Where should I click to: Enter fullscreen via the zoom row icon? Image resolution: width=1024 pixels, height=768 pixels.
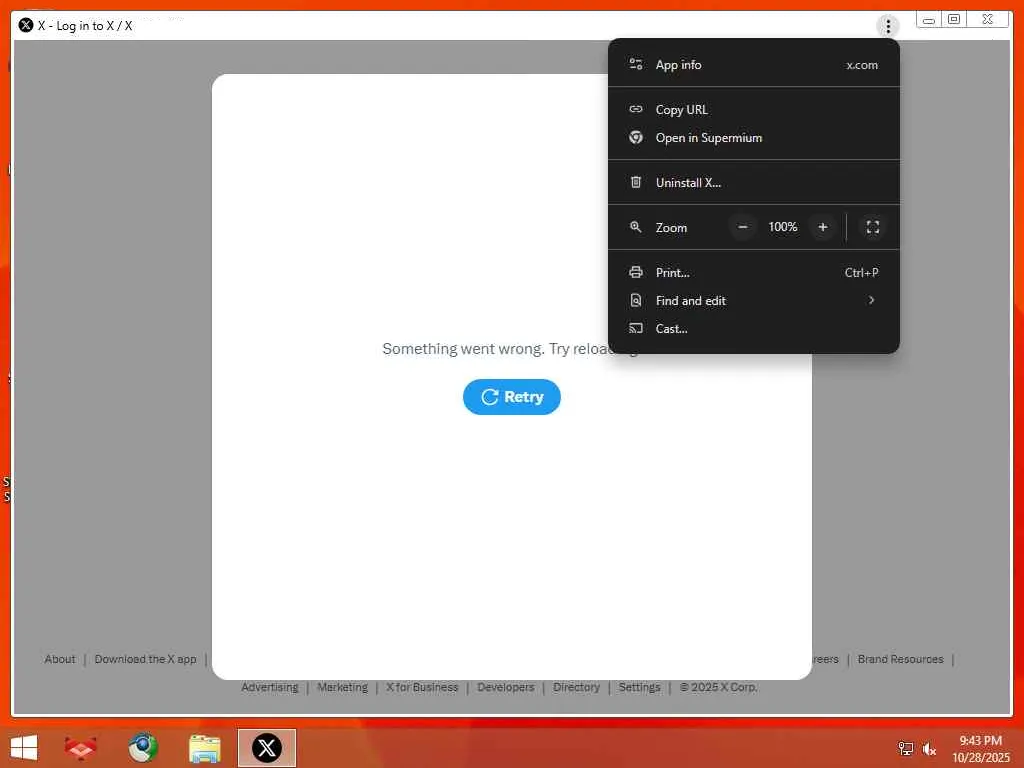click(872, 227)
